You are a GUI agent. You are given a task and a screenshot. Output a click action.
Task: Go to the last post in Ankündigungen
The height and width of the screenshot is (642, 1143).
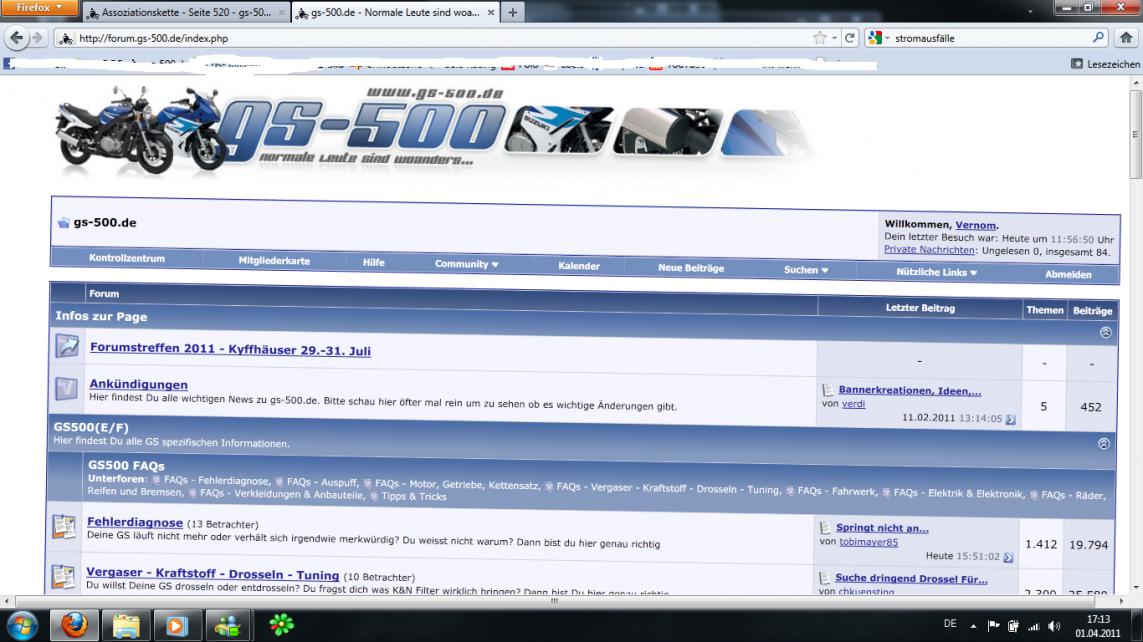click(1010, 419)
